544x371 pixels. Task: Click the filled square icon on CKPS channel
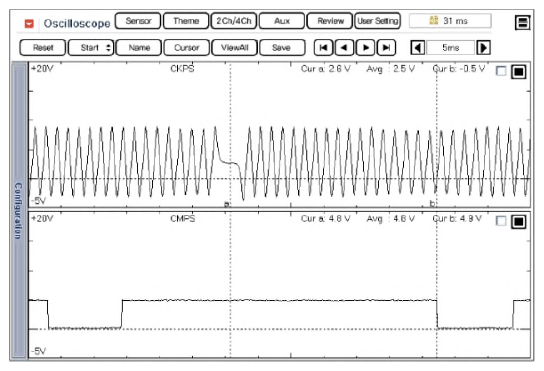[519, 71]
